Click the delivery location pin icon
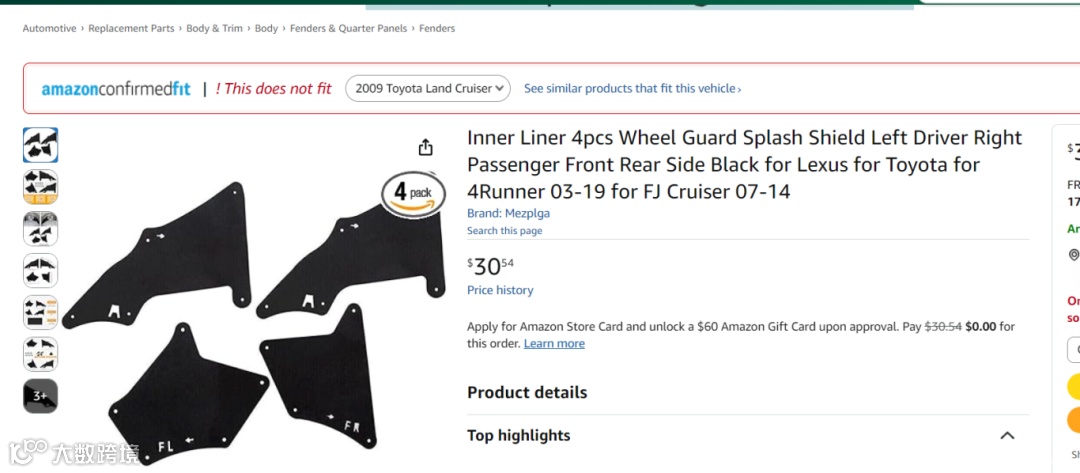The height and width of the screenshot is (473, 1080). 1074,255
